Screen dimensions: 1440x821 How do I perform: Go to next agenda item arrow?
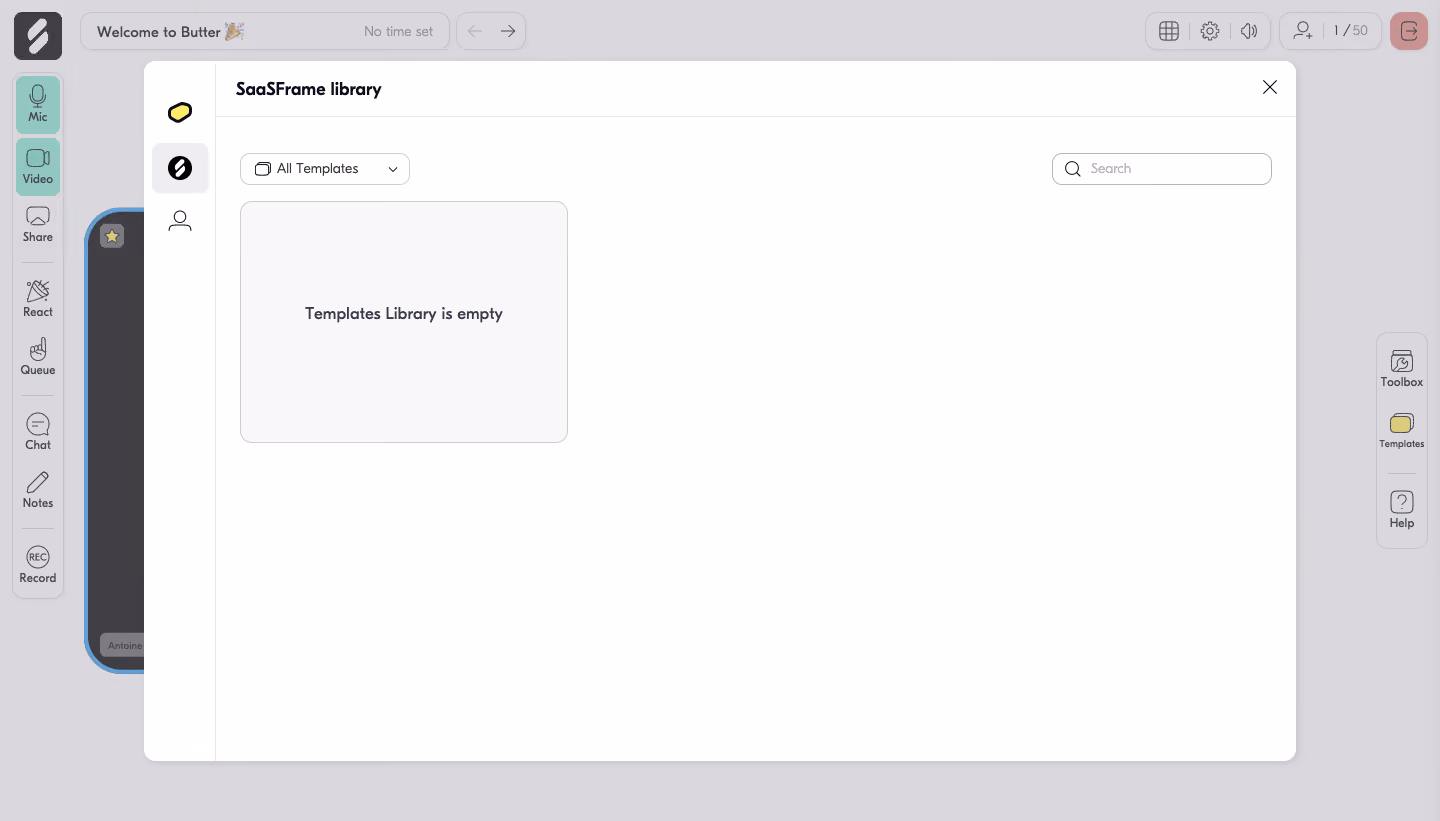click(x=508, y=31)
